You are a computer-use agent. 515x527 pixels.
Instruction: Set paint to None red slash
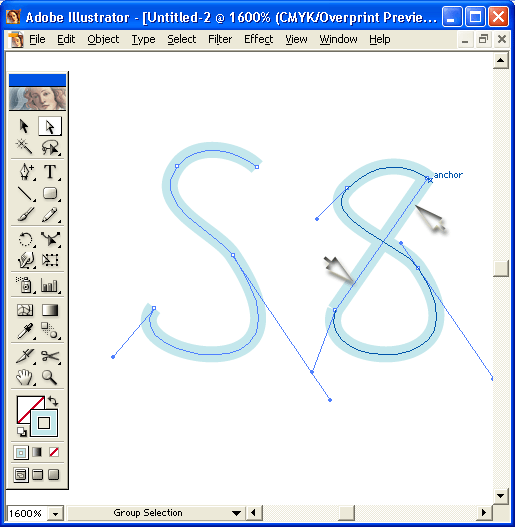[x=54, y=452]
